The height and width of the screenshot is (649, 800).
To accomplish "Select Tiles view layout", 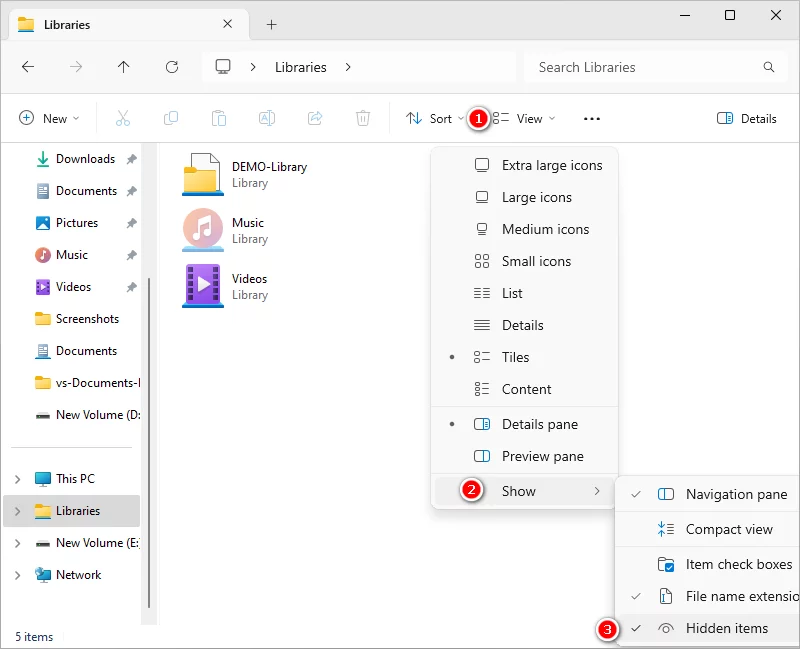I will coord(524,357).
